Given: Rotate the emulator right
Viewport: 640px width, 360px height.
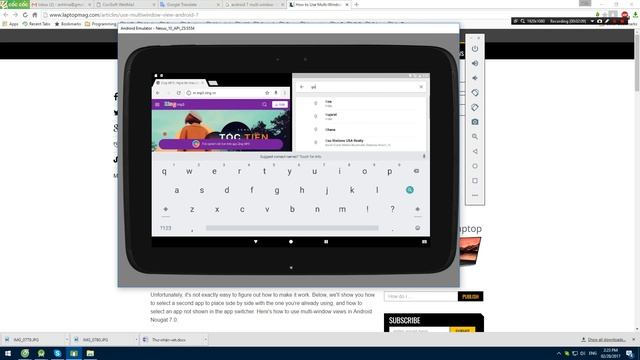Looking at the screenshot, I should [475, 107].
